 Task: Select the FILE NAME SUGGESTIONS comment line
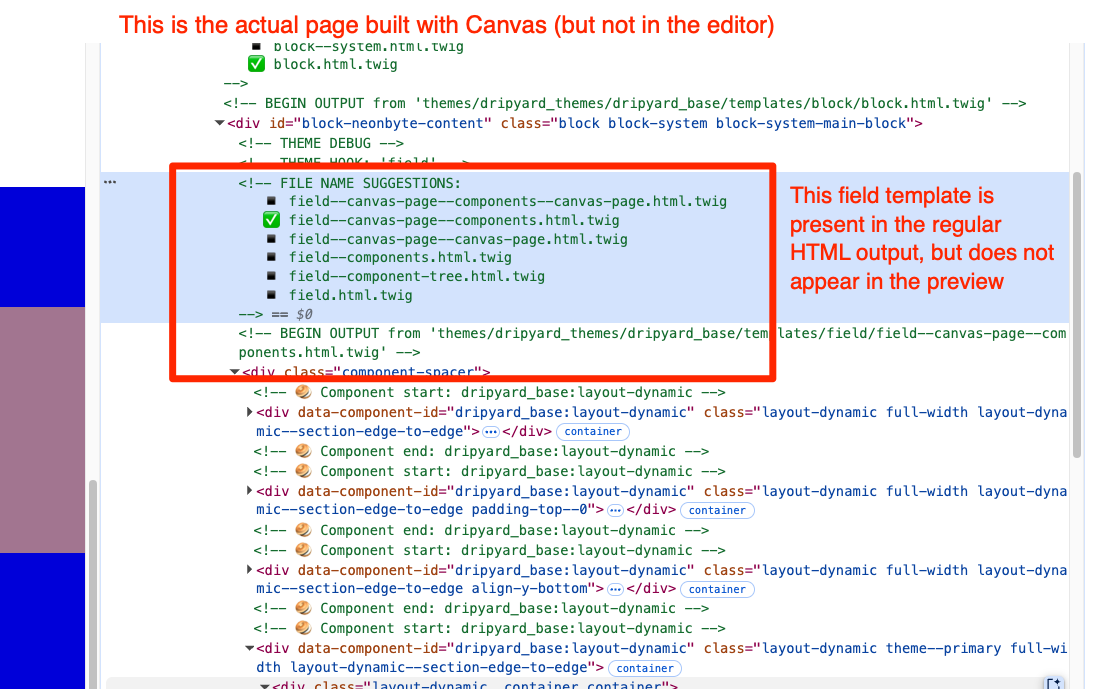point(350,183)
